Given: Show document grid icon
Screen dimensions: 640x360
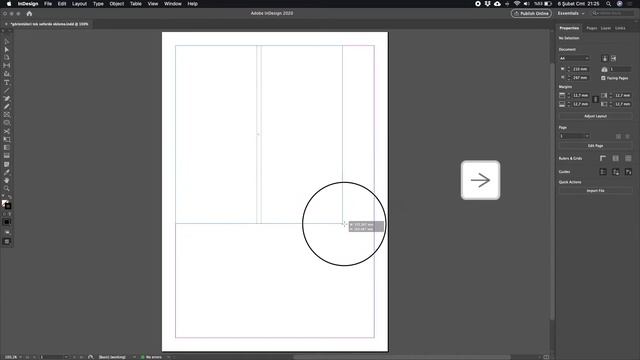Looking at the screenshot, I should 628,158.
